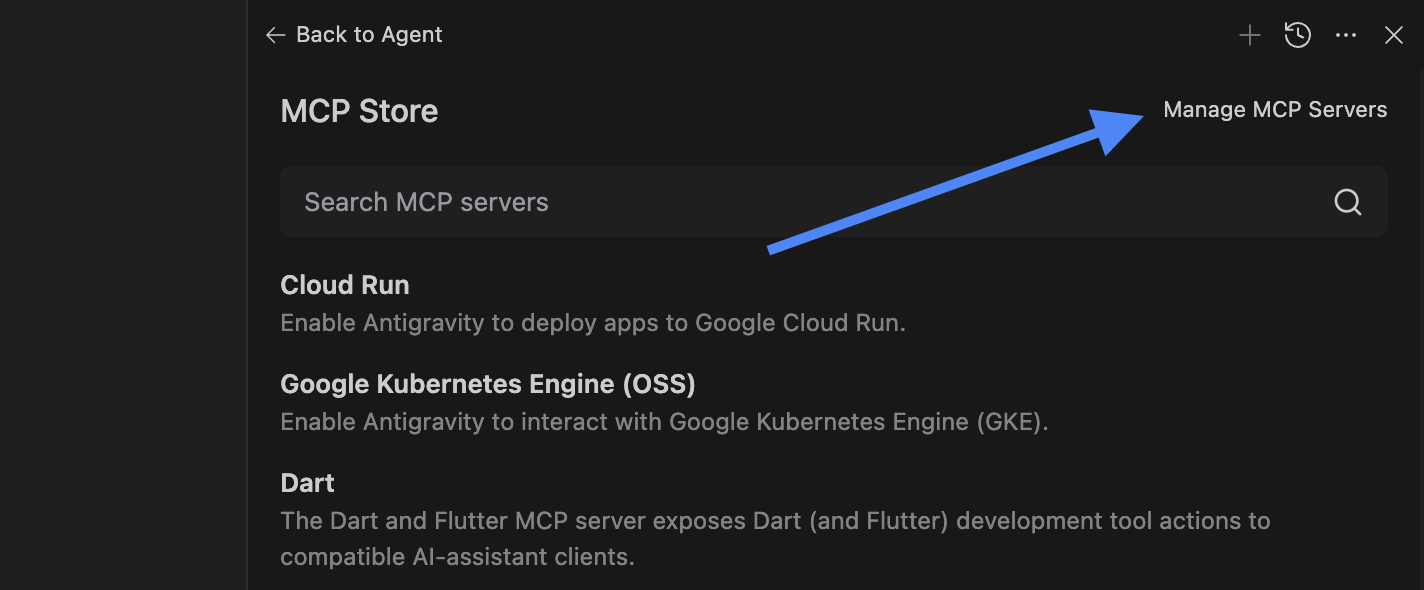Start a new conversation with plus icon
Screen dimensions: 1424x590
pos(1249,36)
